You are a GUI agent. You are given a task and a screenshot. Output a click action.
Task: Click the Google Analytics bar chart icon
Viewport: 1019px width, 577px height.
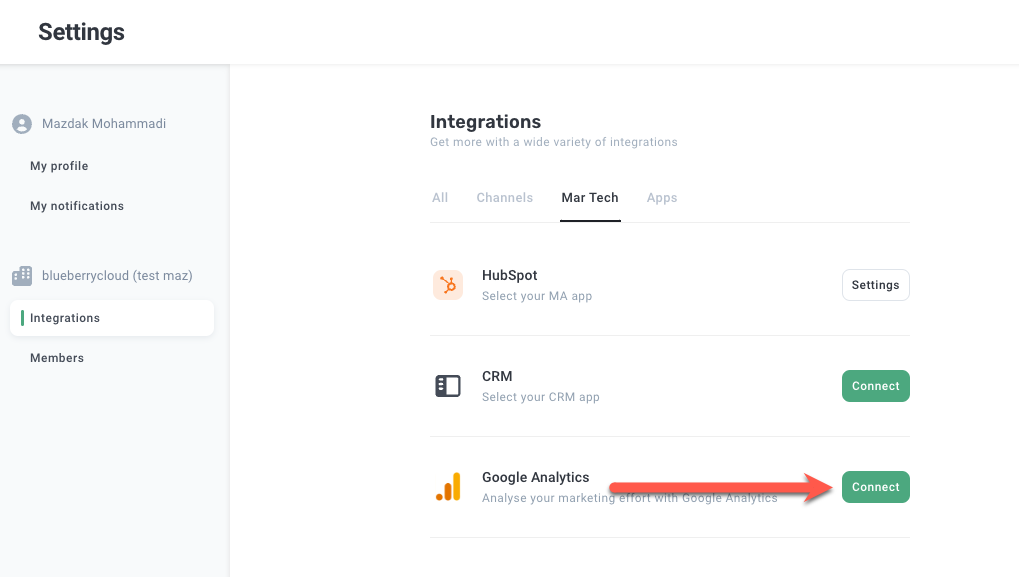click(x=447, y=487)
